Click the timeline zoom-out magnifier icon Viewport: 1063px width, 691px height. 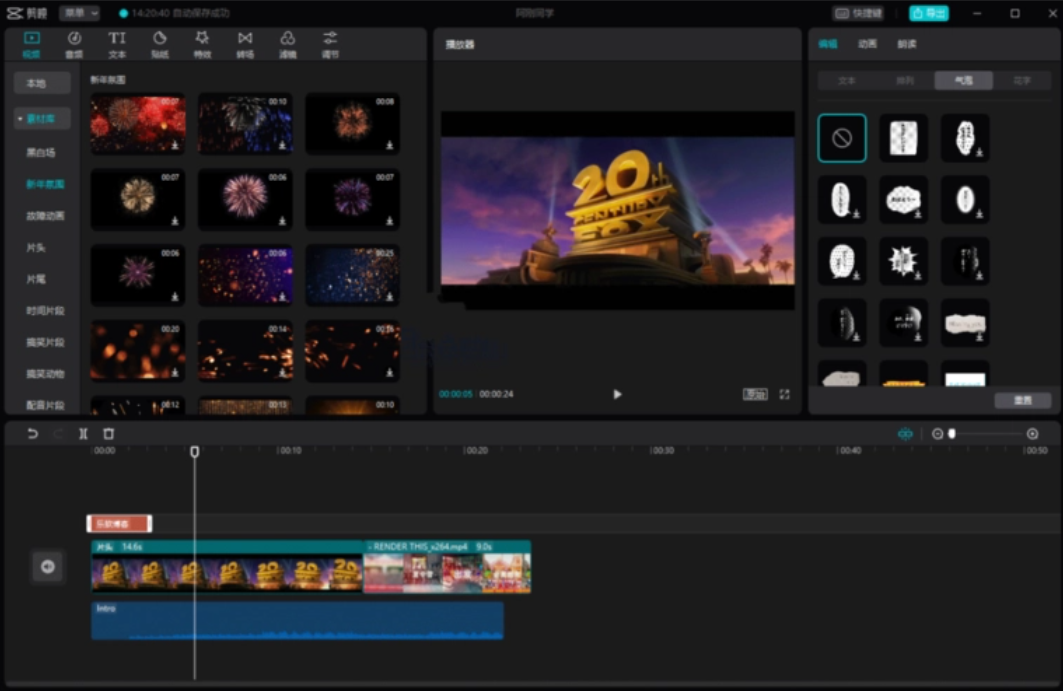[938, 434]
